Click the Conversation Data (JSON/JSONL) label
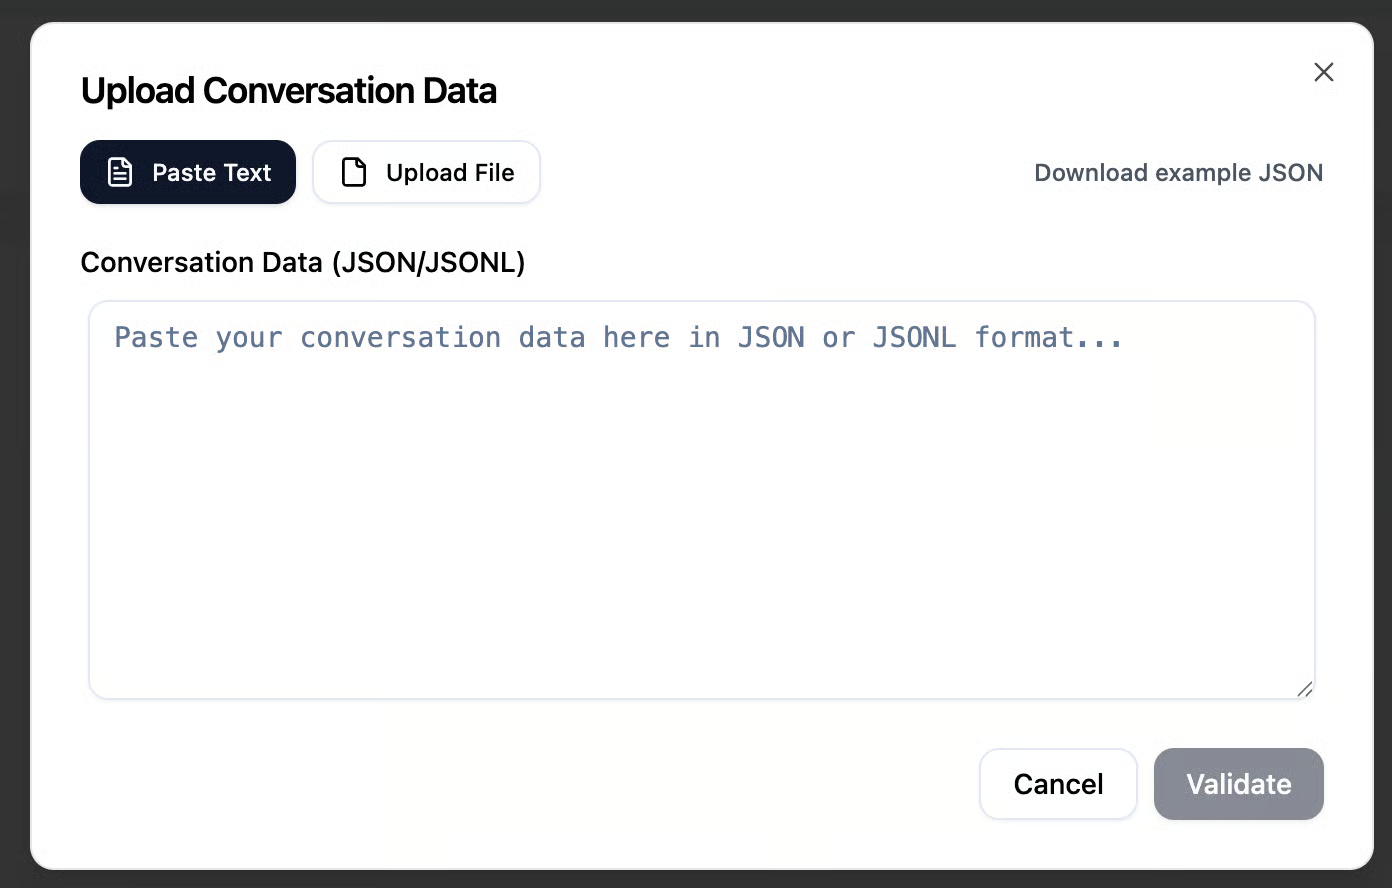1392x888 pixels. coord(303,262)
